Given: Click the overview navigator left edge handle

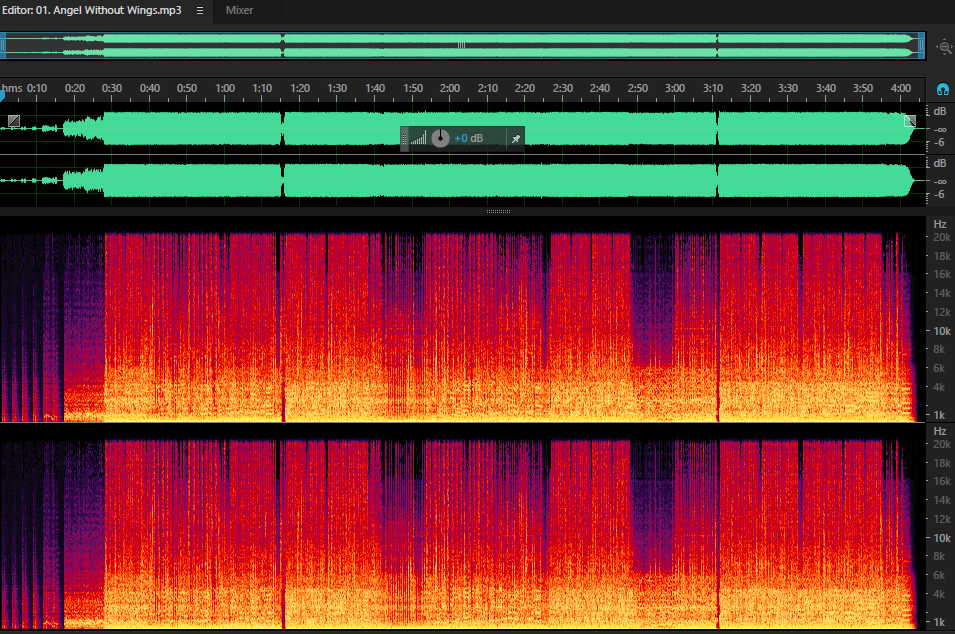Looking at the screenshot, I should coord(3,46).
